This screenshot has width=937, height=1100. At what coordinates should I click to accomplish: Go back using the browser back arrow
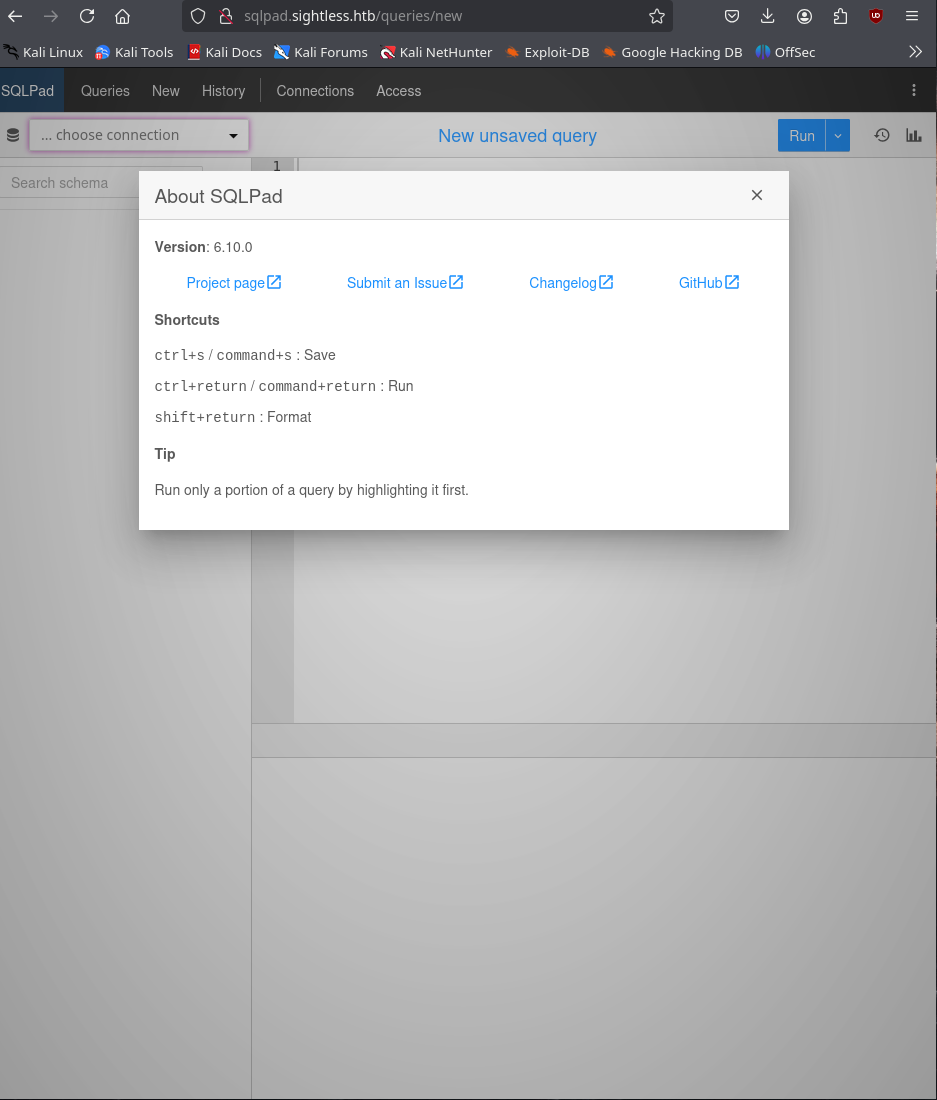pos(15,16)
